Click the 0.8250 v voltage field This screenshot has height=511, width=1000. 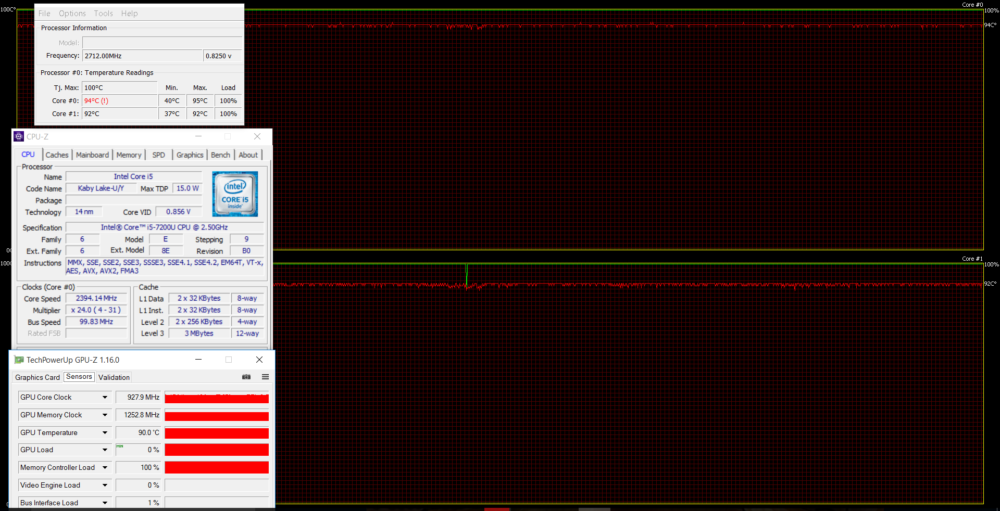(222, 56)
